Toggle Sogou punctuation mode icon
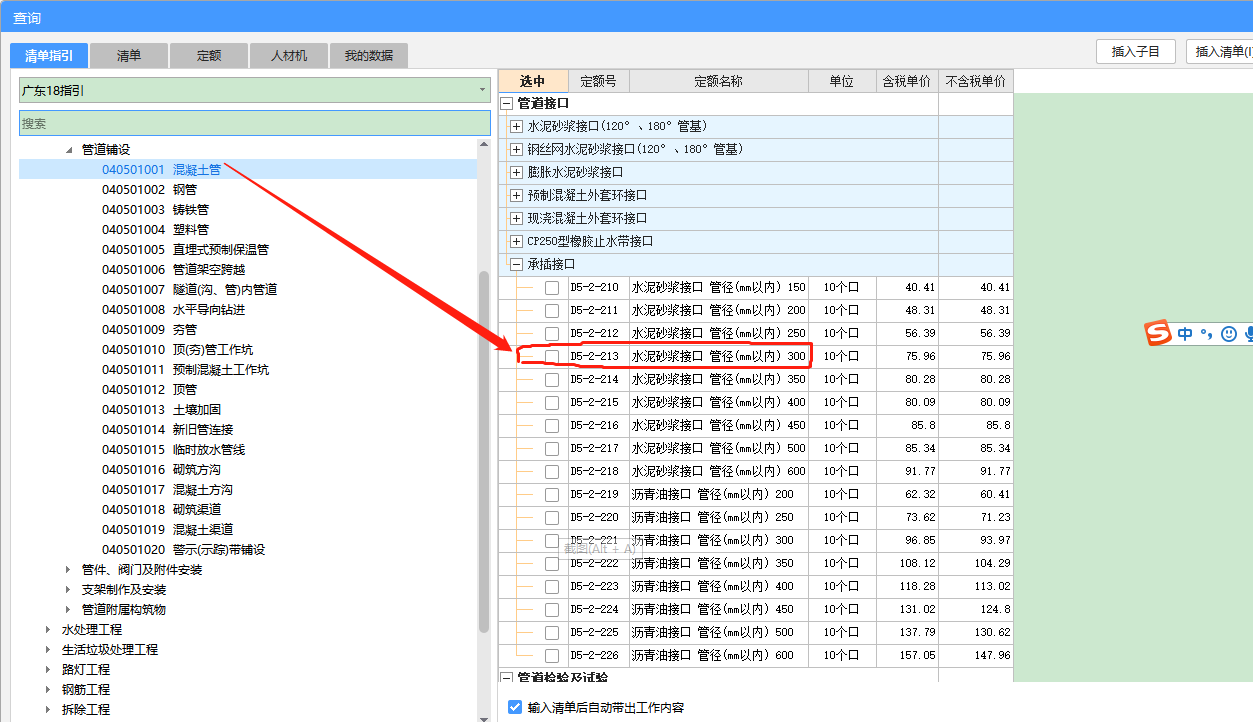 [x=1206, y=334]
